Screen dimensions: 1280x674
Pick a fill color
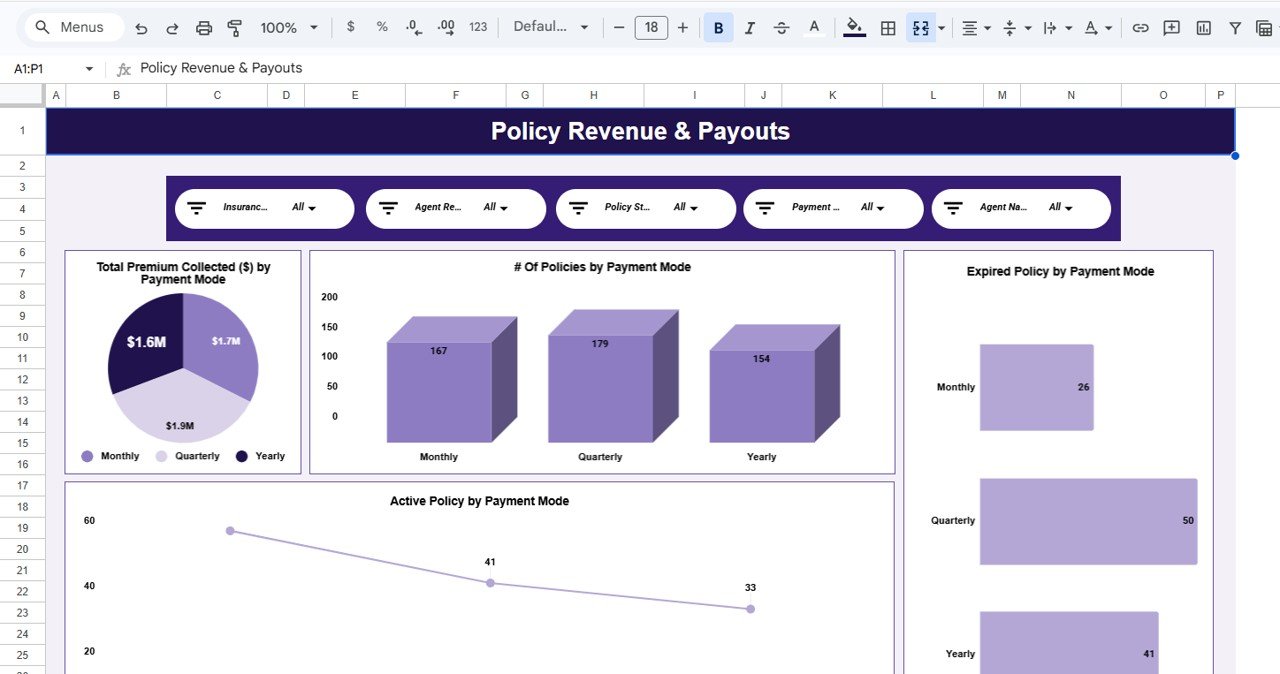[852, 27]
